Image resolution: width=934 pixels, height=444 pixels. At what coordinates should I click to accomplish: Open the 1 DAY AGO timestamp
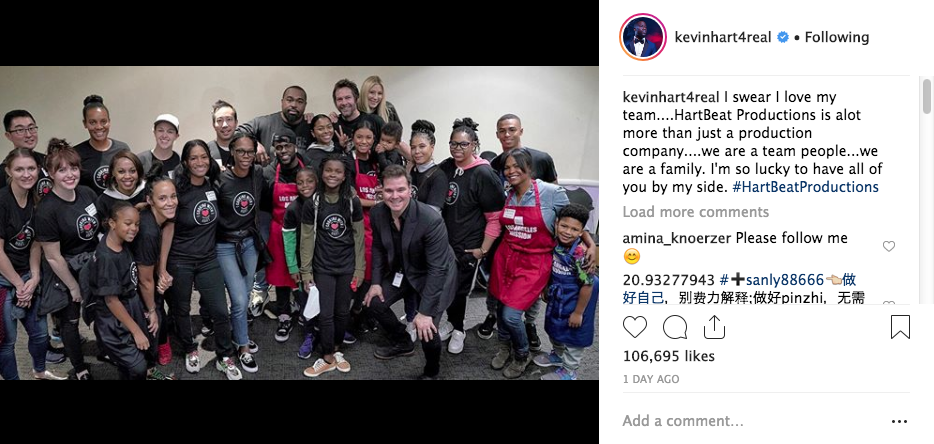click(650, 379)
